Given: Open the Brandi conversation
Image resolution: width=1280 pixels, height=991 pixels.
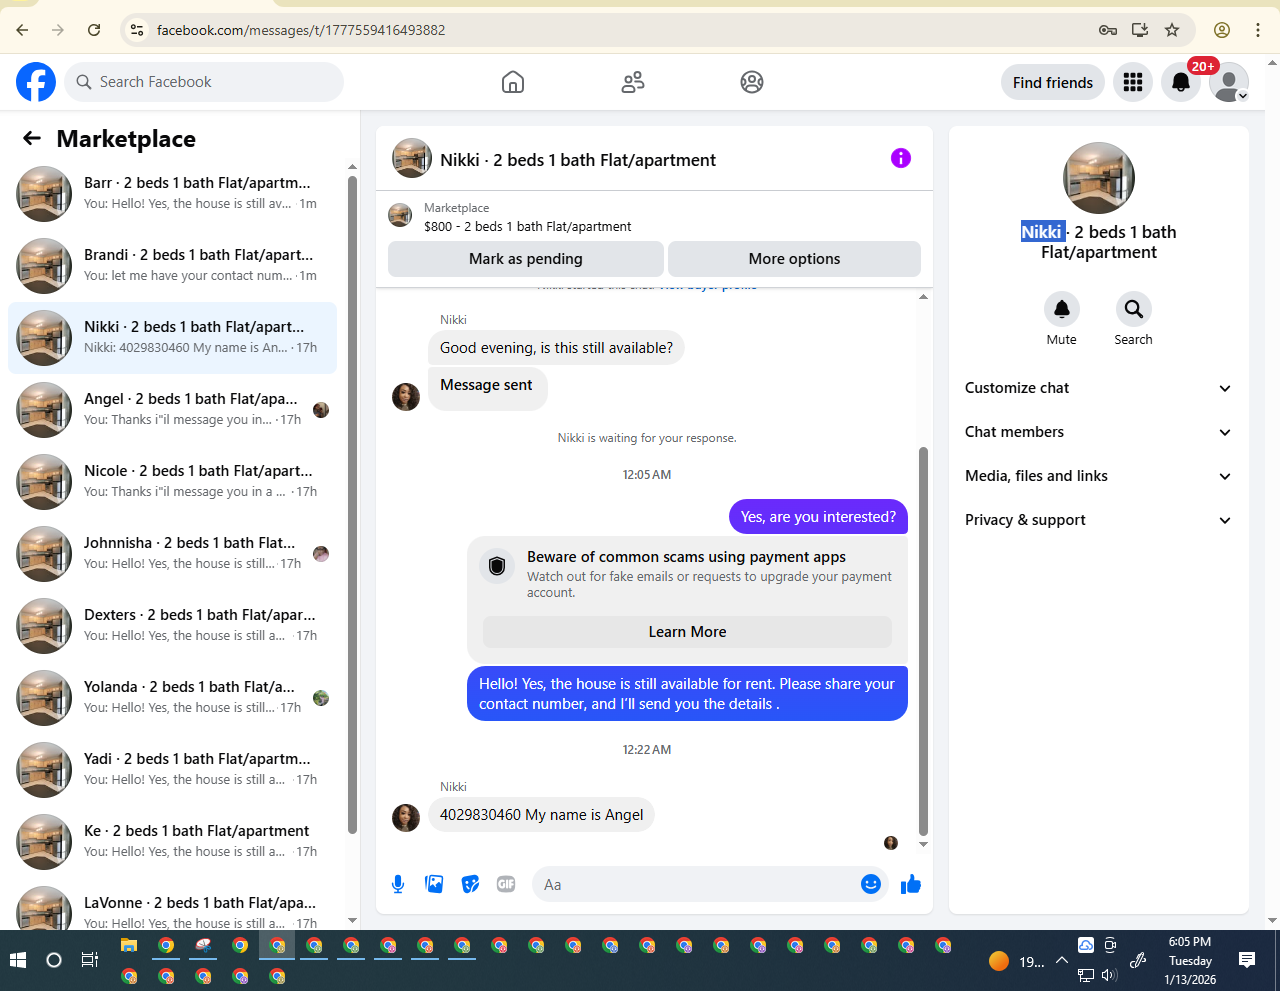Looking at the screenshot, I should [172, 266].
